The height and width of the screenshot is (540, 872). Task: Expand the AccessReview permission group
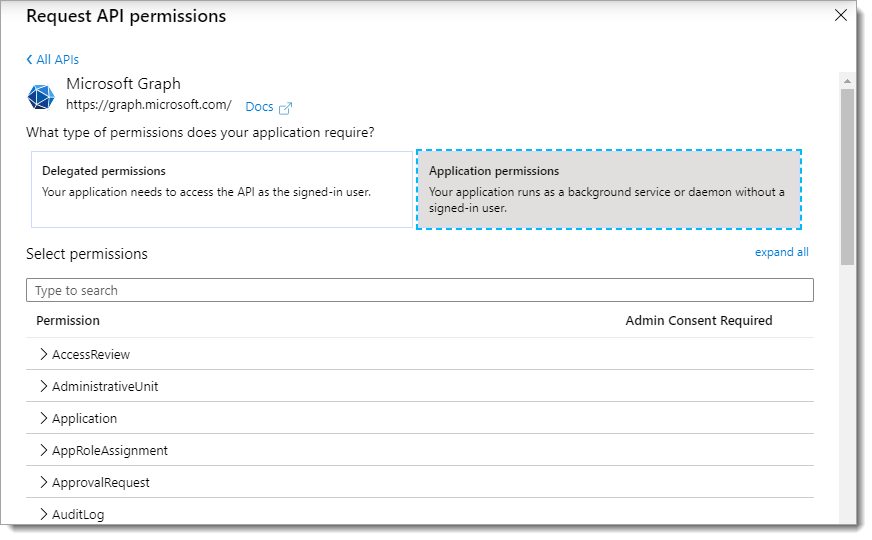pos(44,354)
